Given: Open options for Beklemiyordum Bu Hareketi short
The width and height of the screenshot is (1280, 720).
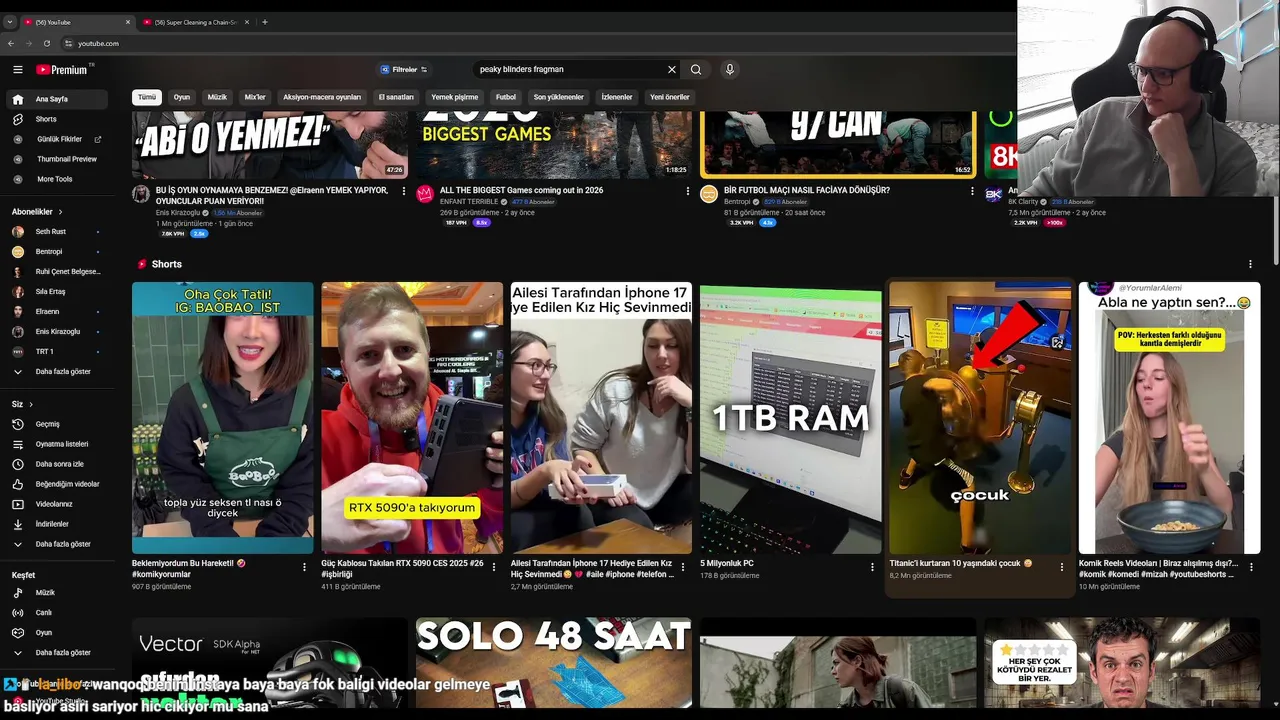Looking at the screenshot, I should (x=304, y=567).
